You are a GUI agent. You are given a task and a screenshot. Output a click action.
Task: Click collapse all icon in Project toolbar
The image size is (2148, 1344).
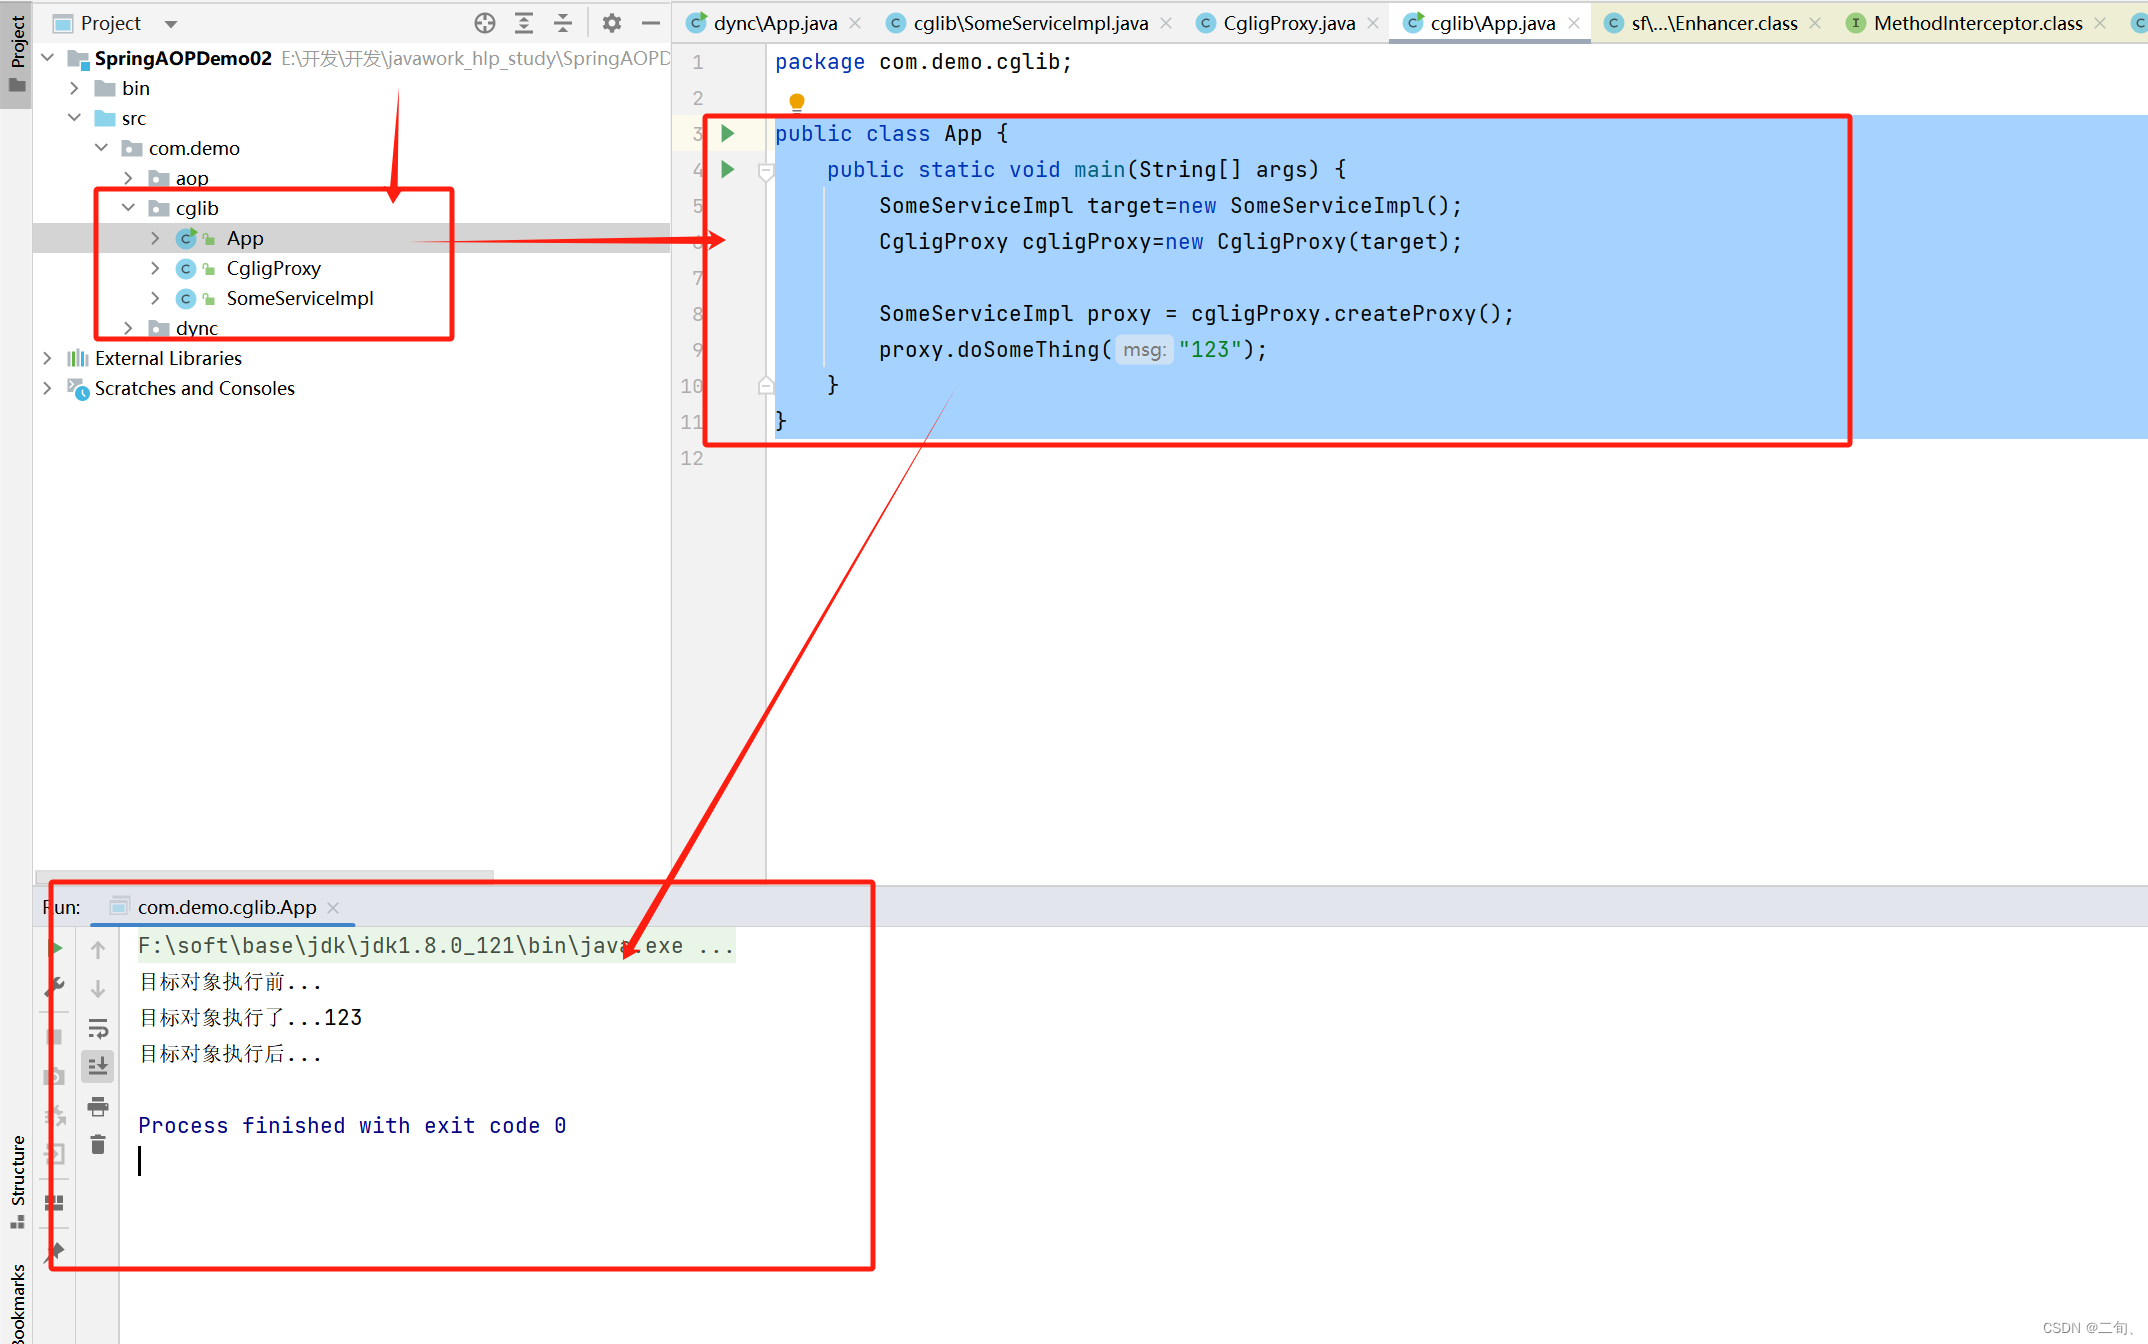pos(563,23)
